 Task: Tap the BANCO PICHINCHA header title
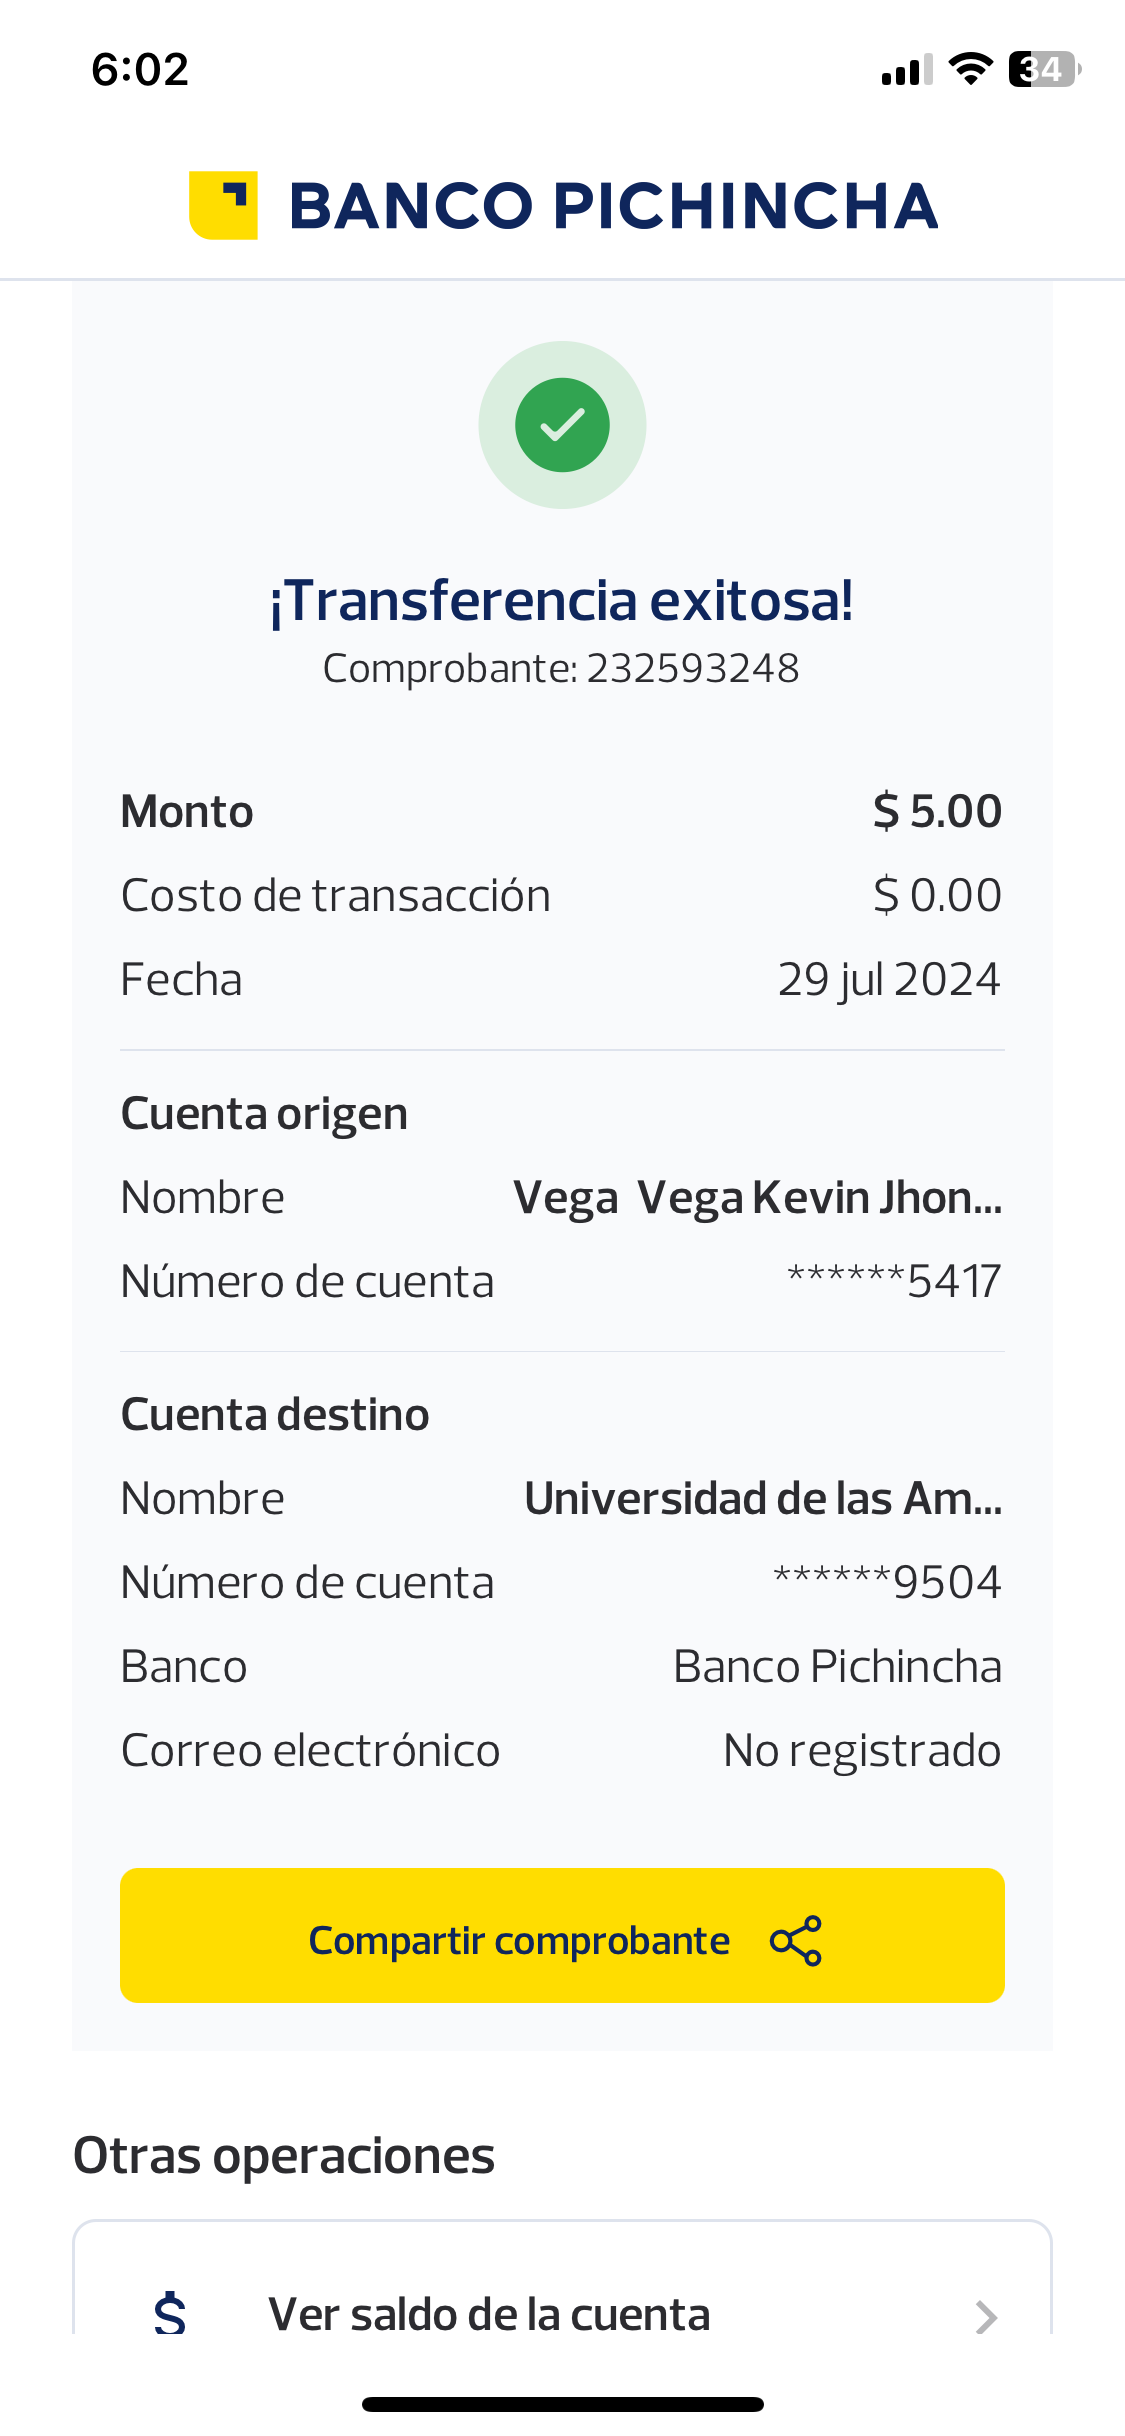point(613,206)
